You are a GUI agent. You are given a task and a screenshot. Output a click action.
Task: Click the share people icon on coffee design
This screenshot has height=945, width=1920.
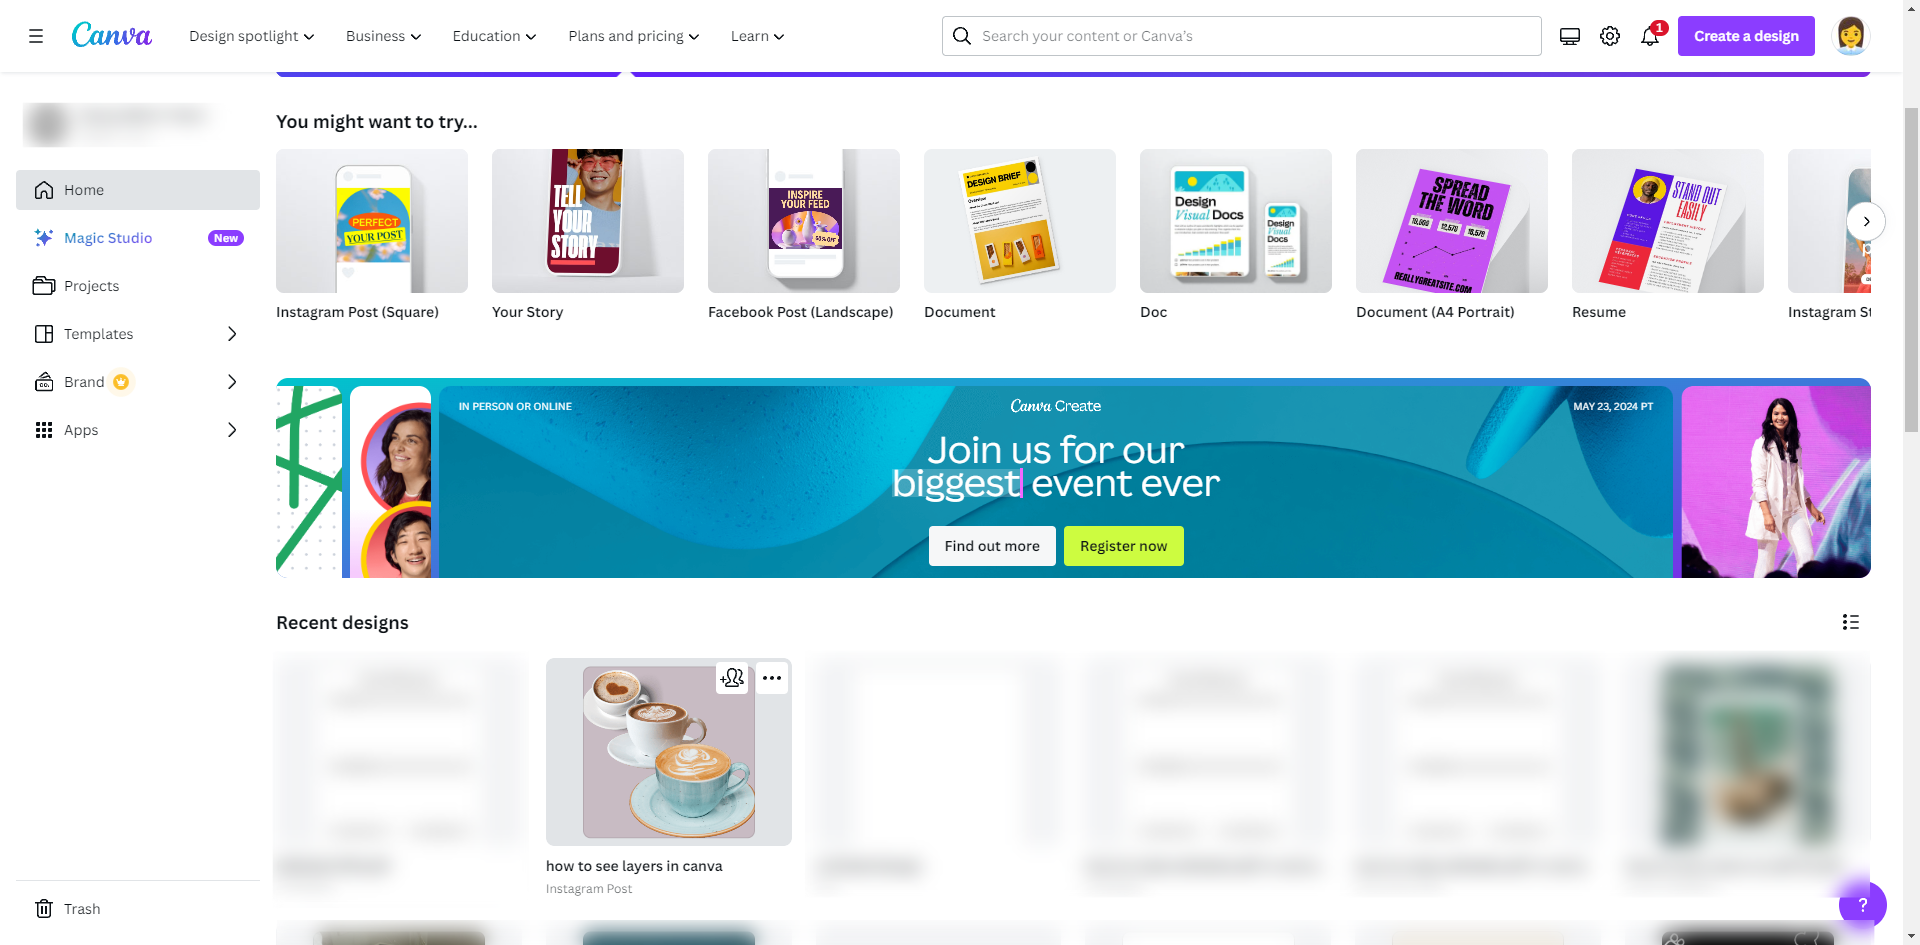pyautogui.click(x=732, y=678)
